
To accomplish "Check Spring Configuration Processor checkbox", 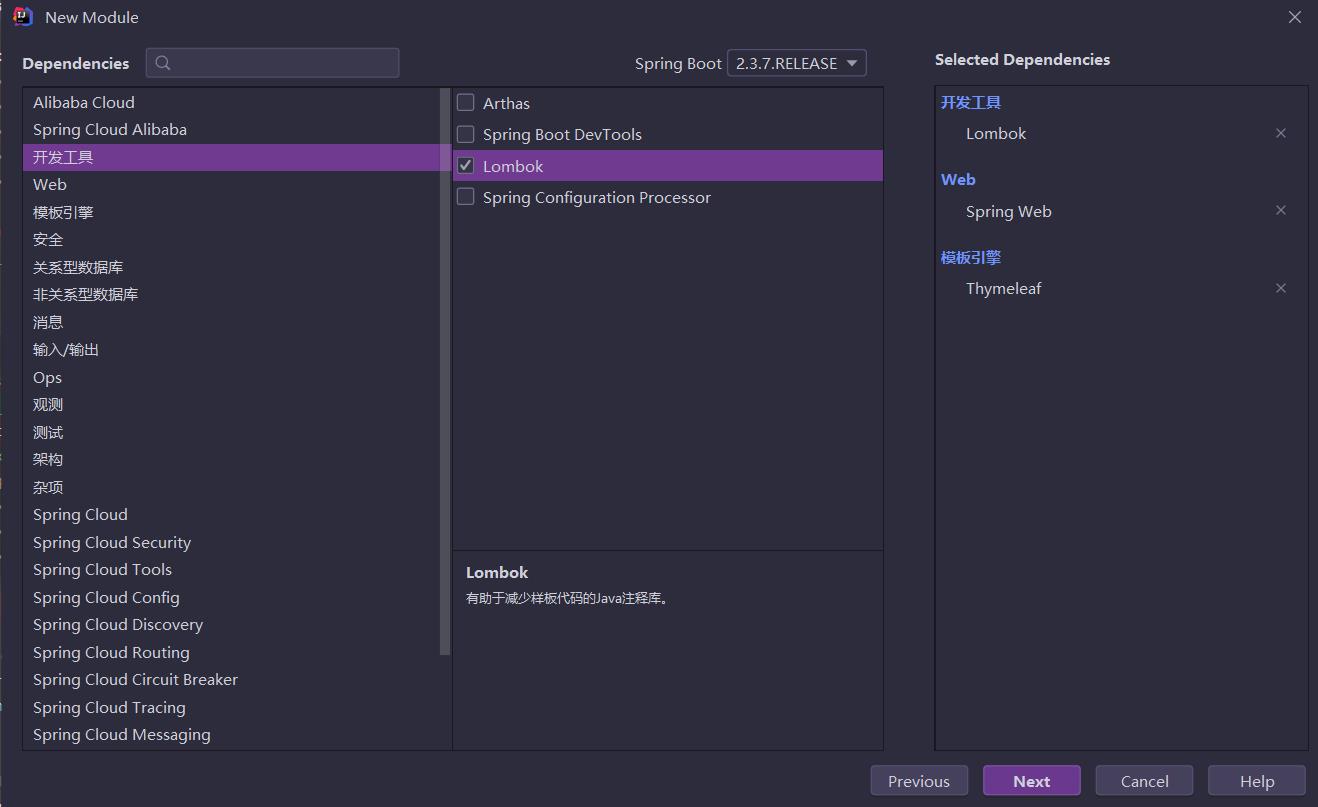I will [466, 197].
